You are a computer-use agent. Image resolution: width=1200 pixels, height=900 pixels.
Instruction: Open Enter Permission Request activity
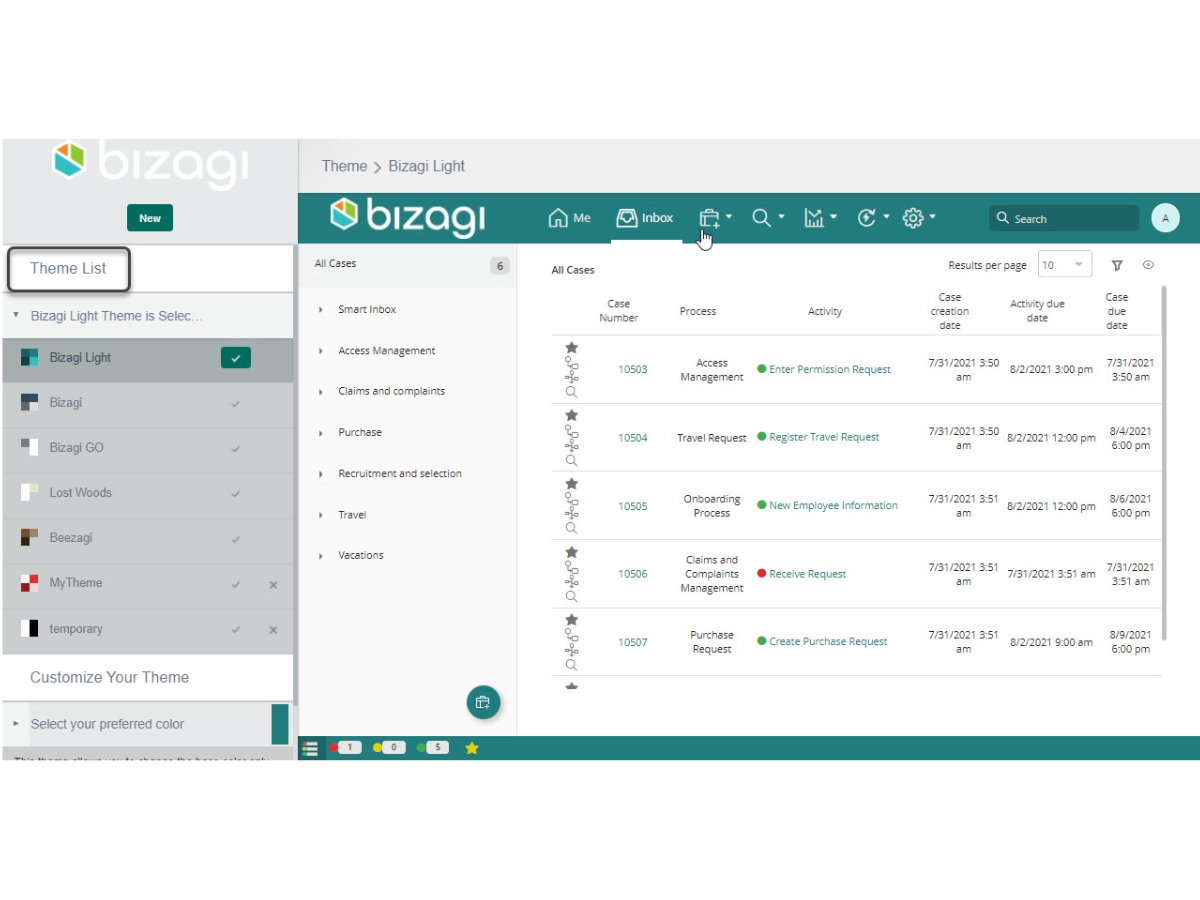tap(830, 369)
